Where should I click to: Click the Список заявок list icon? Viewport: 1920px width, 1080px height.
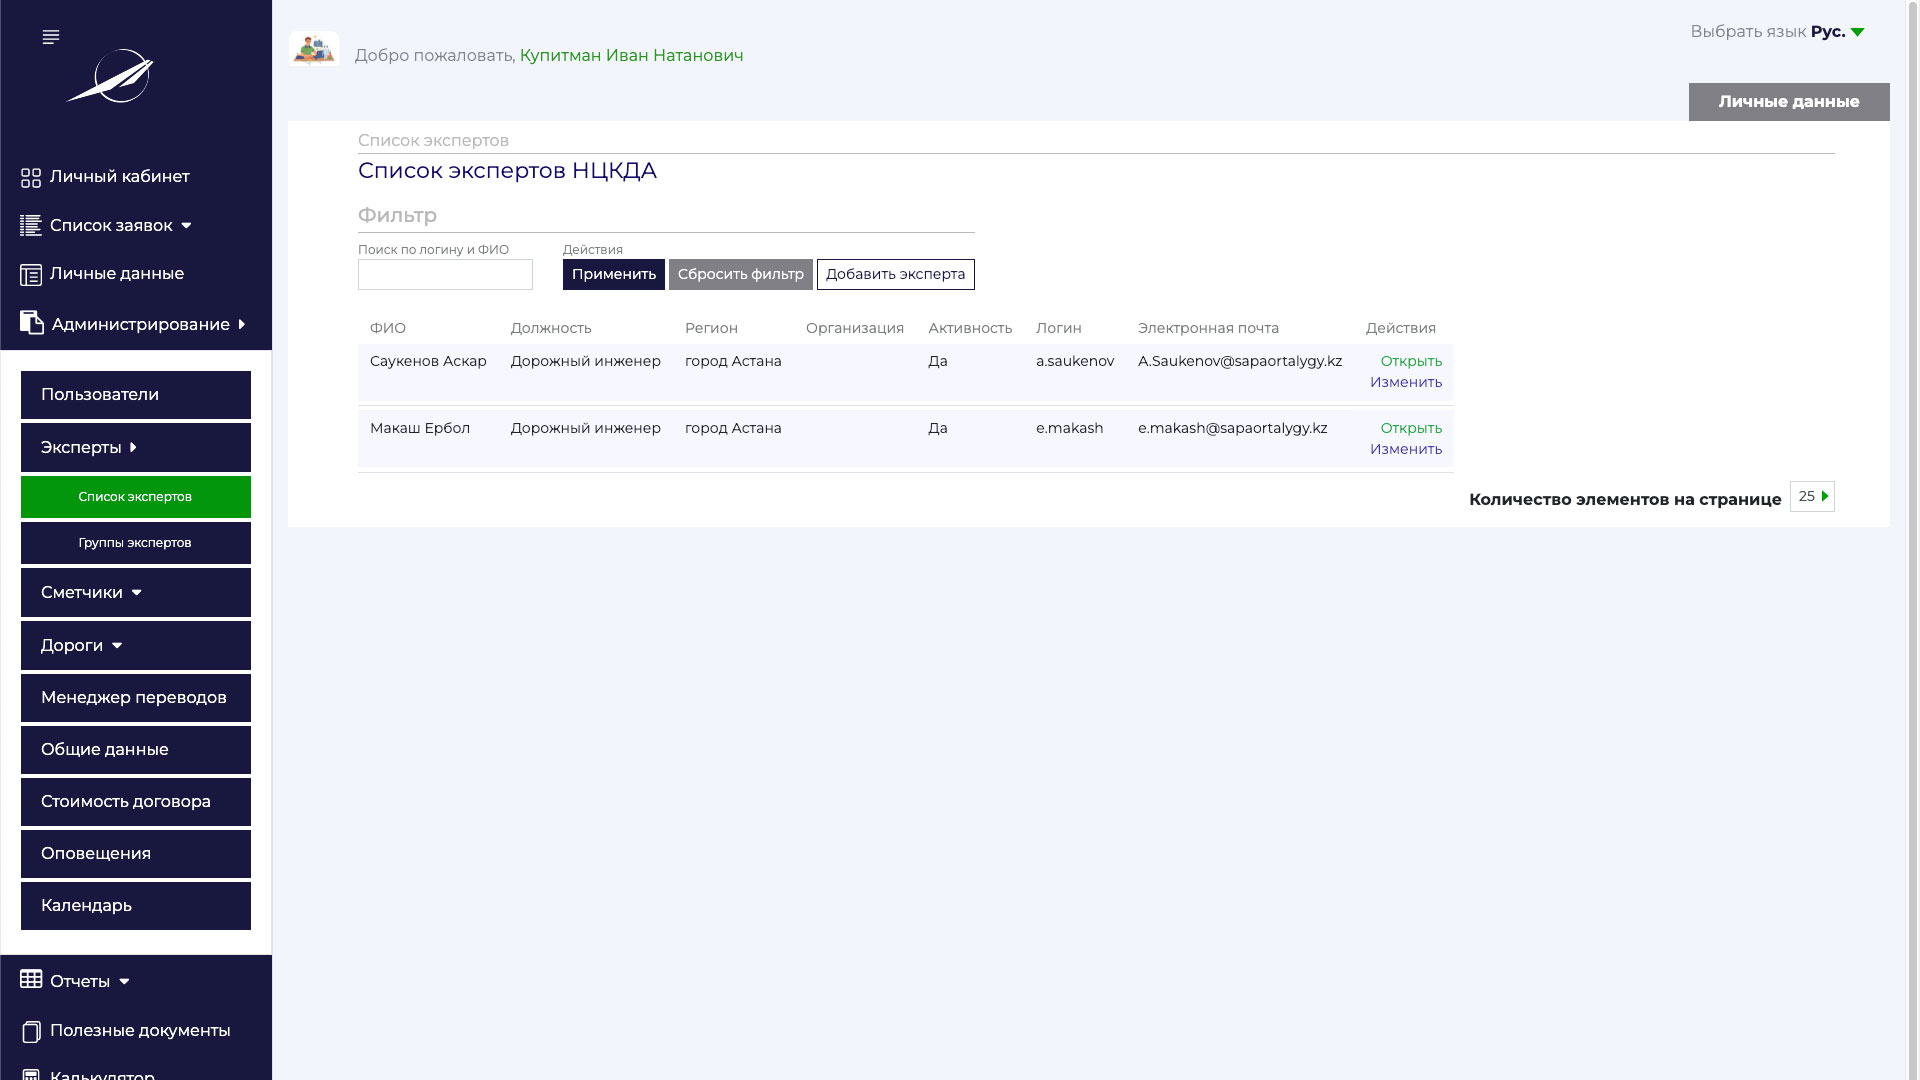coord(31,226)
